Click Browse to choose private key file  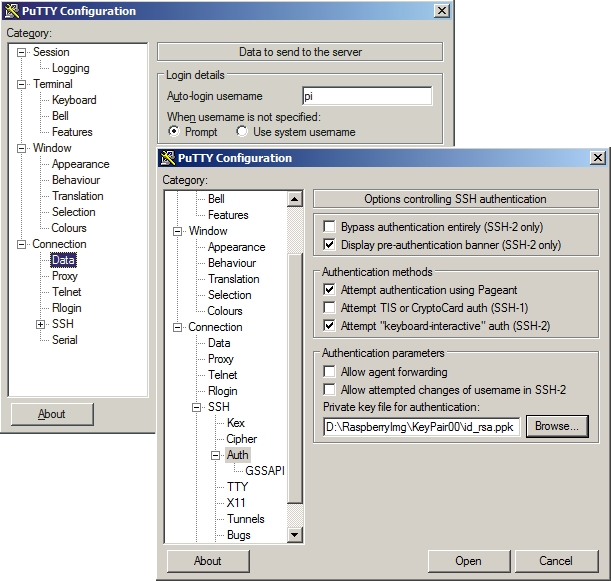click(557, 426)
